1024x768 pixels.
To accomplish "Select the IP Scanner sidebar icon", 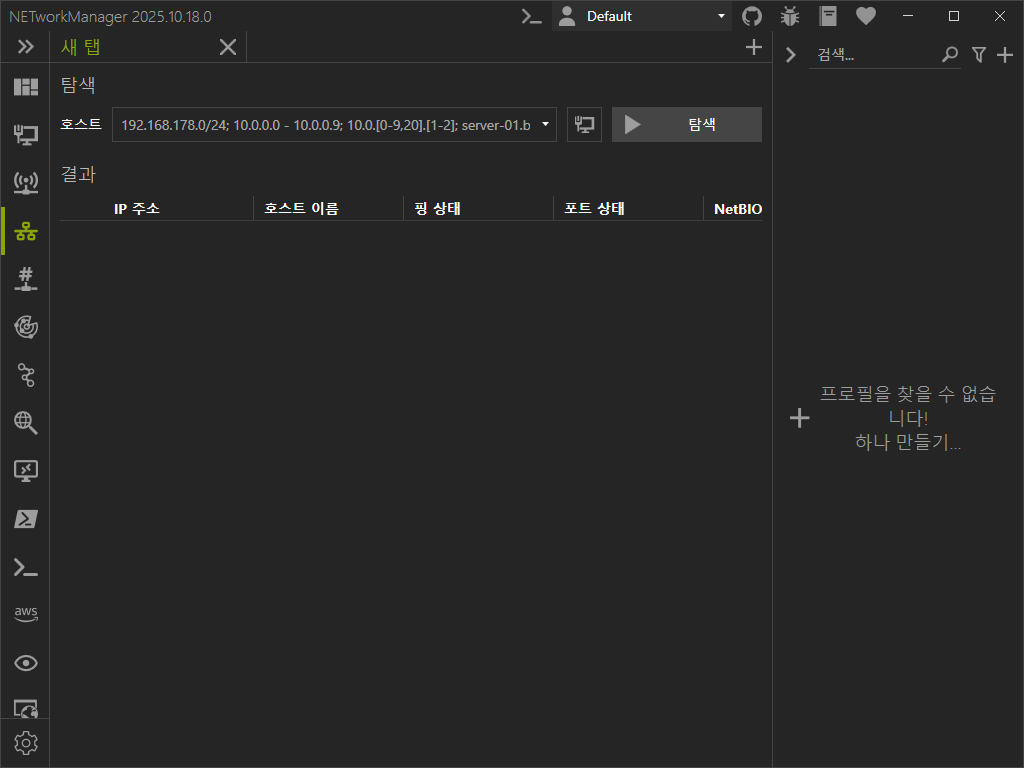I will (25, 231).
